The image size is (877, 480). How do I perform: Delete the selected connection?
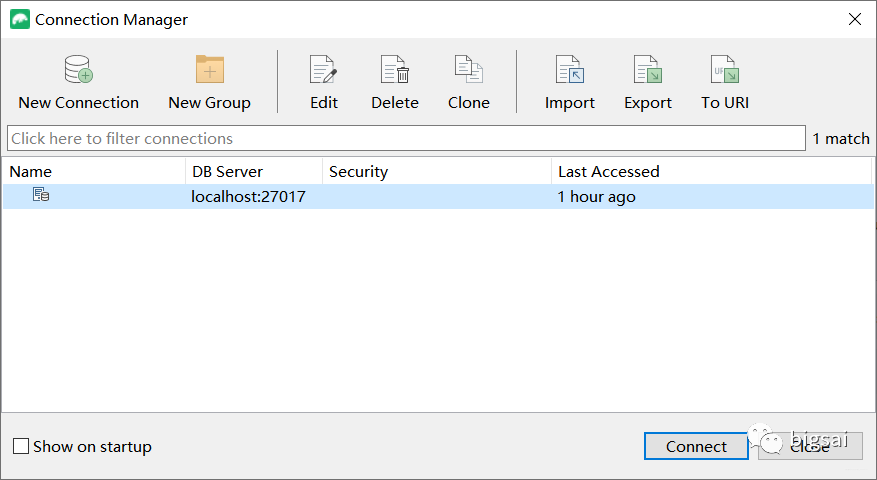tap(395, 70)
